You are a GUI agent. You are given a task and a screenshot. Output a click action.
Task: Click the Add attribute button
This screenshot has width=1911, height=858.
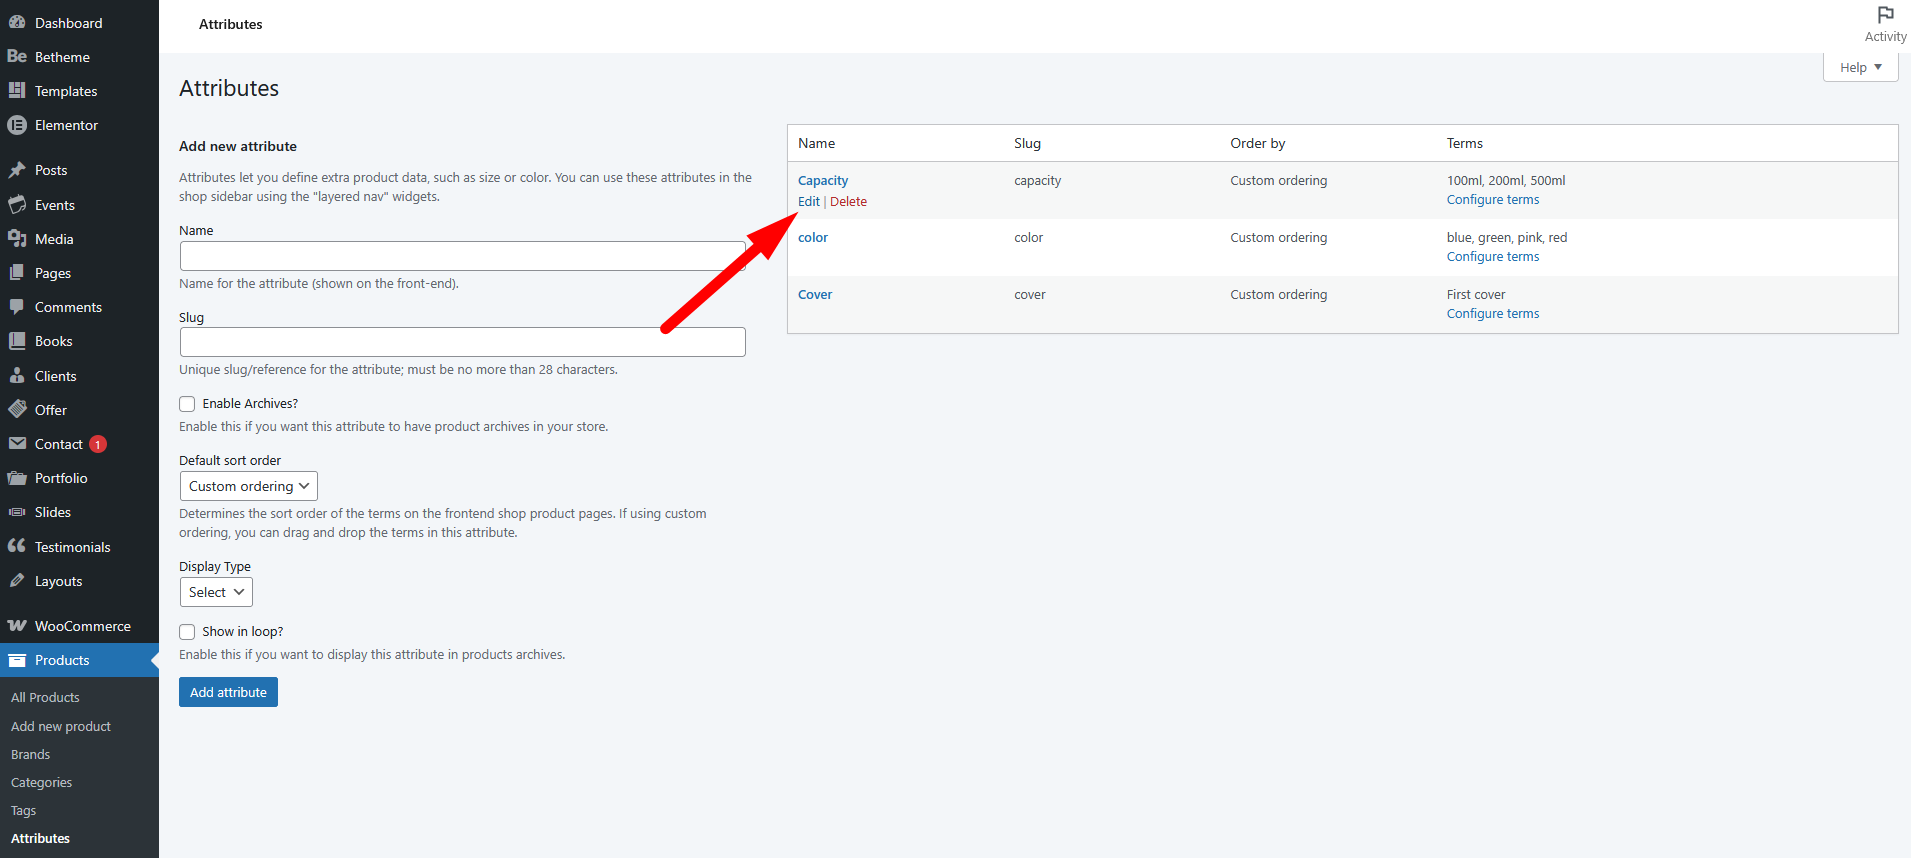tap(228, 692)
